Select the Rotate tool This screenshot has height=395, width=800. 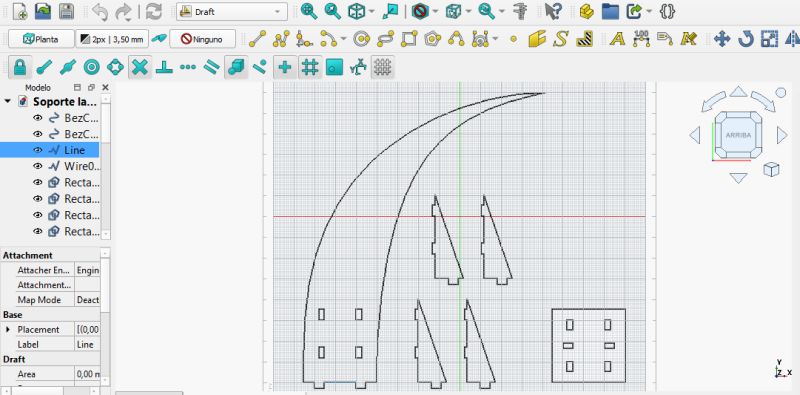point(746,39)
